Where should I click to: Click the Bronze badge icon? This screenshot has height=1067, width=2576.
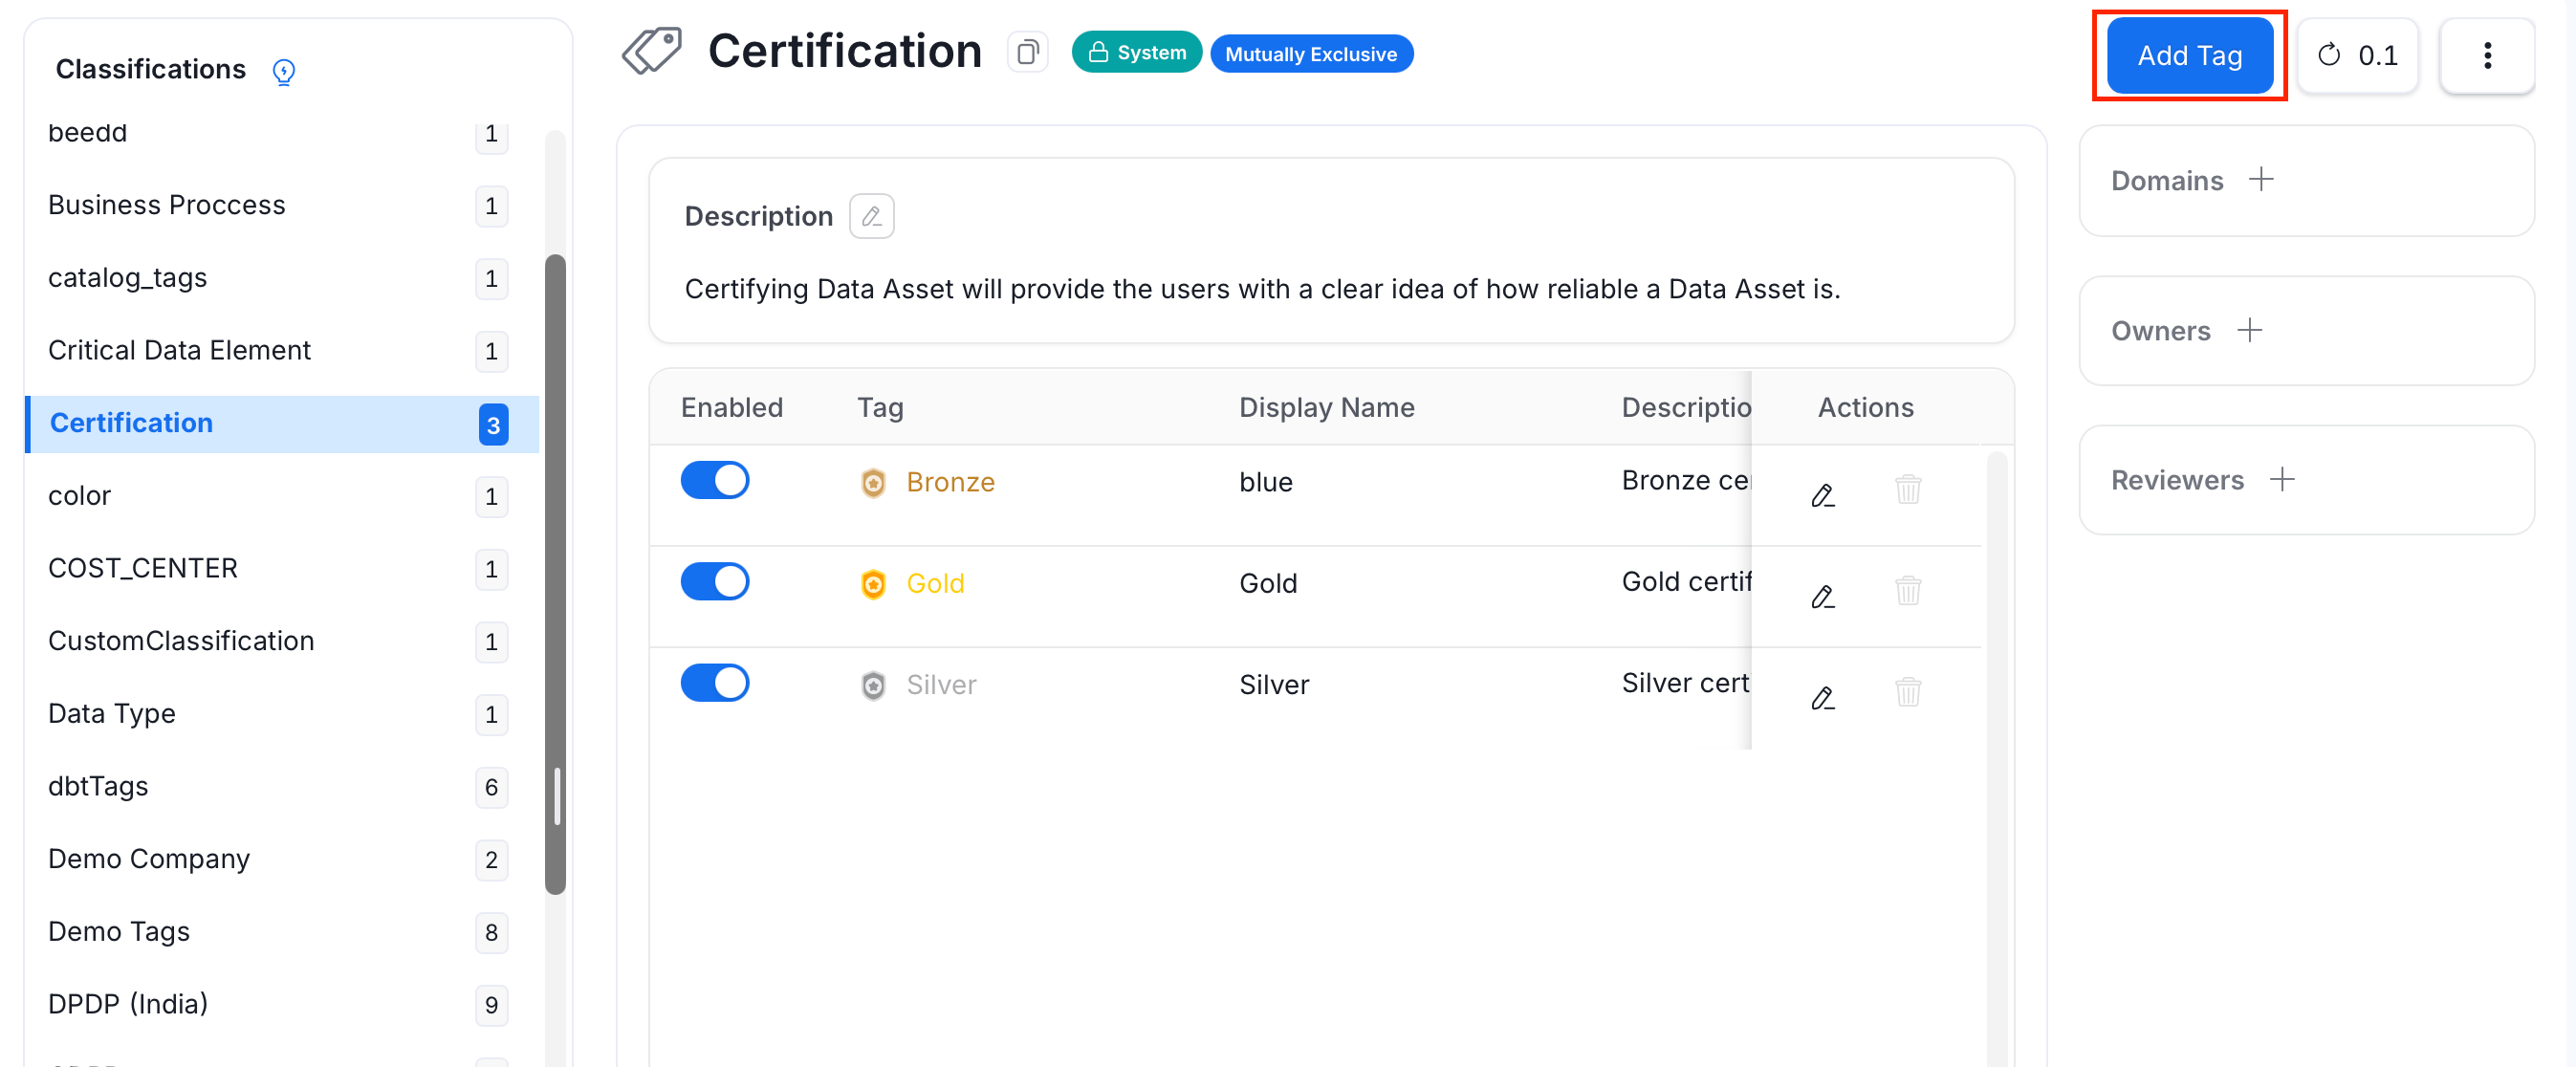873,483
